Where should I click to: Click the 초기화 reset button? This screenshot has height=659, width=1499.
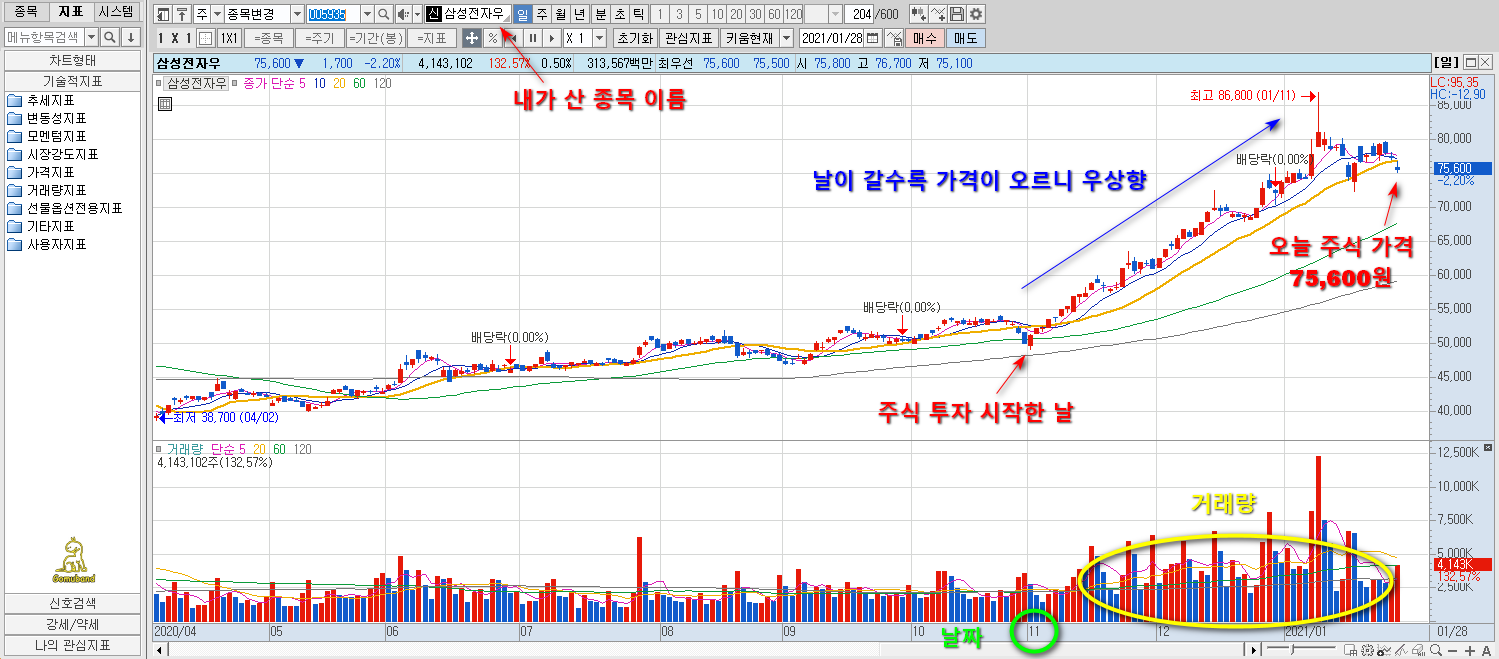pos(634,38)
